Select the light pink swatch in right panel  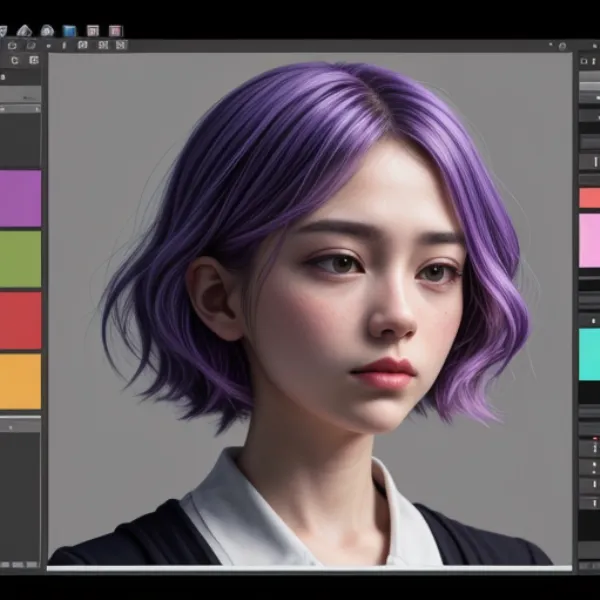click(x=589, y=240)
